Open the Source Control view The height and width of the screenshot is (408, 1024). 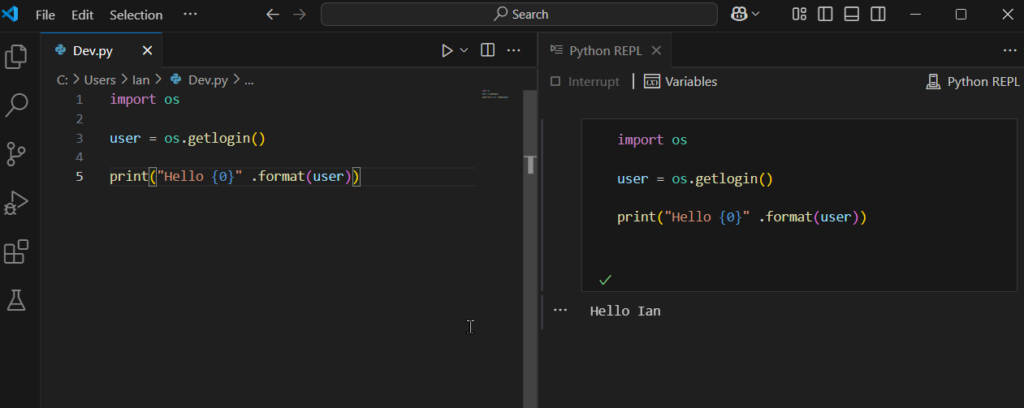[x=16, y=153]
